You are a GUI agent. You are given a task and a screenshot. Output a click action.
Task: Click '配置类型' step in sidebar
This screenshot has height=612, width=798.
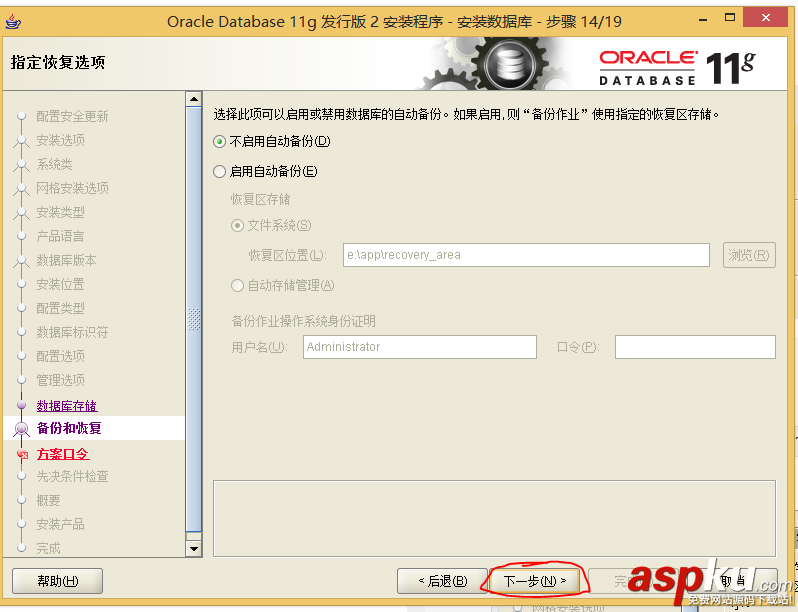(x=61, y=308)
